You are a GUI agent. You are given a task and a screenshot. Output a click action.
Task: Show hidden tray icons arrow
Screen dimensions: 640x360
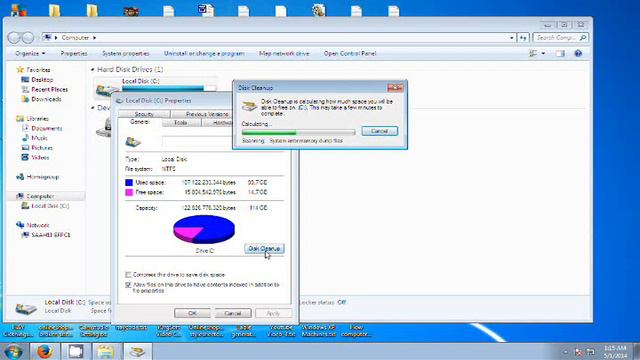pyautogui.click(x=565, y=352)
